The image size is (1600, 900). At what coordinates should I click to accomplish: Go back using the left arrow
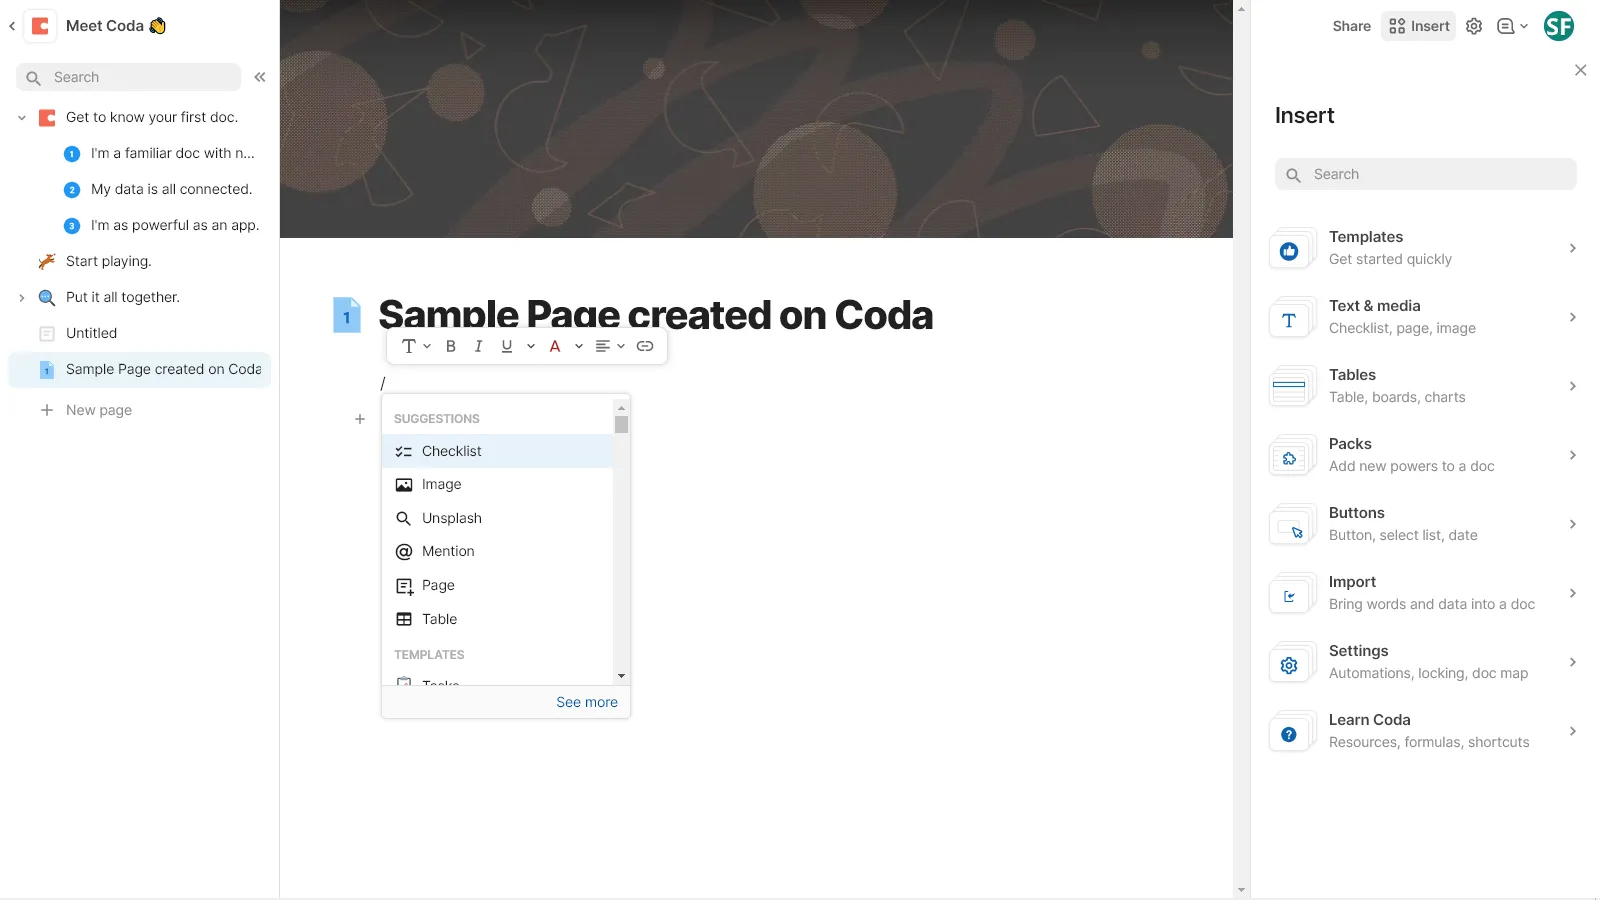coord(12,26)
